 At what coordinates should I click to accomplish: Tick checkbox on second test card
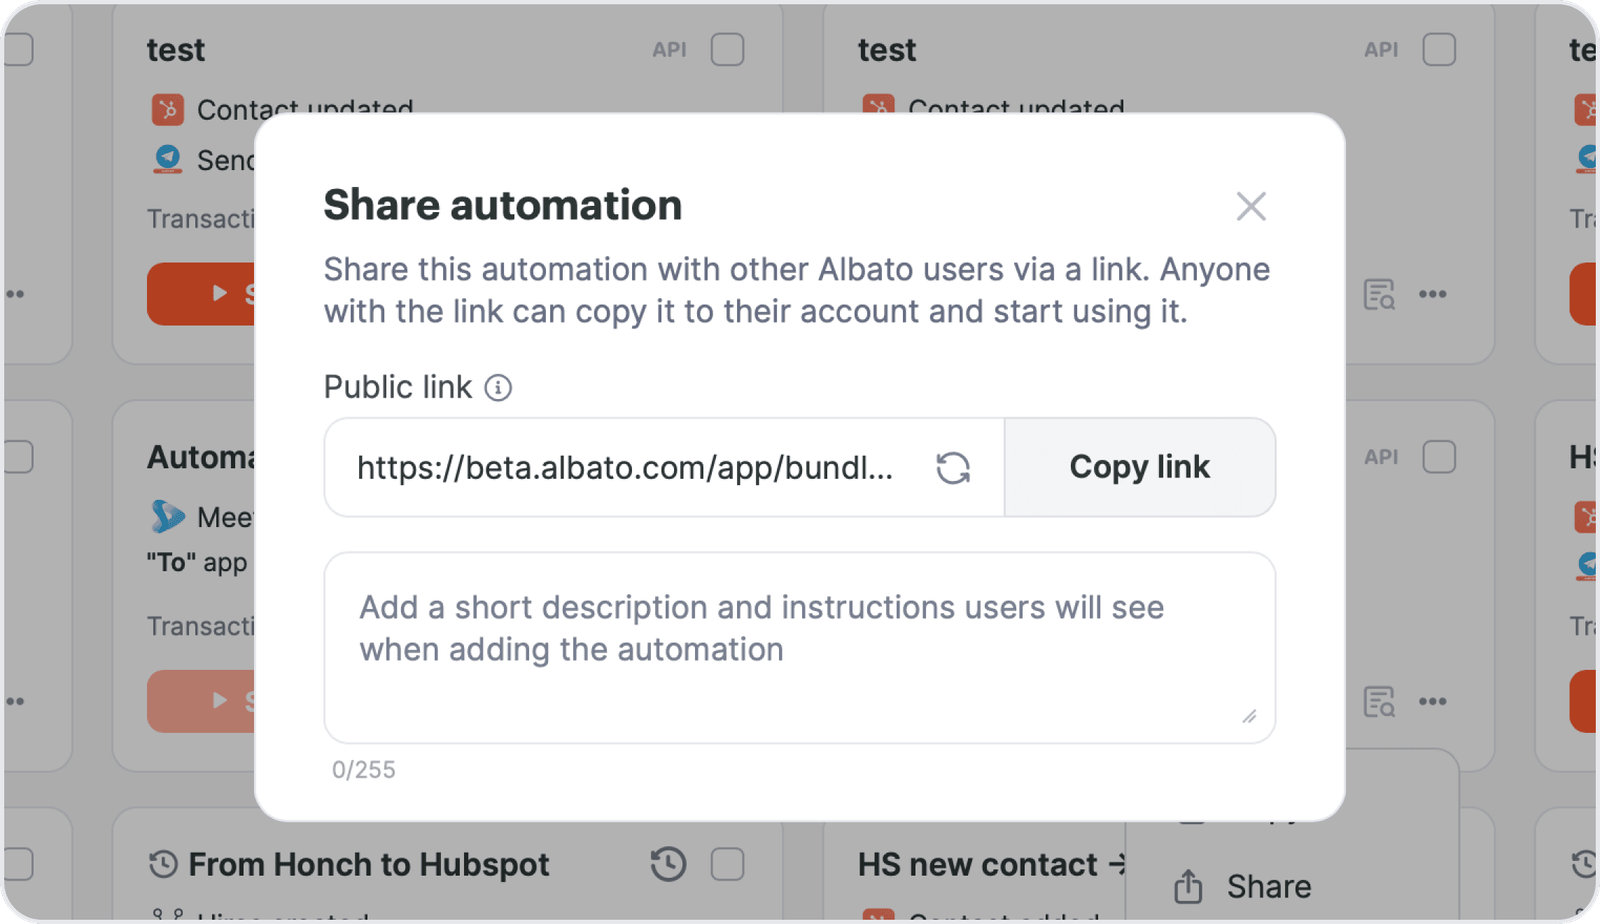[x=1439, y=50]
